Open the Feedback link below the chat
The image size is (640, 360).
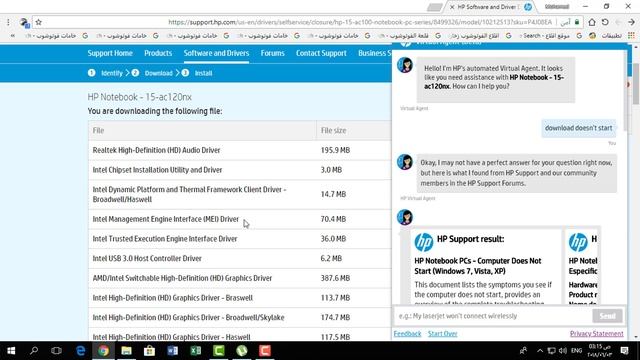point(407,333)
